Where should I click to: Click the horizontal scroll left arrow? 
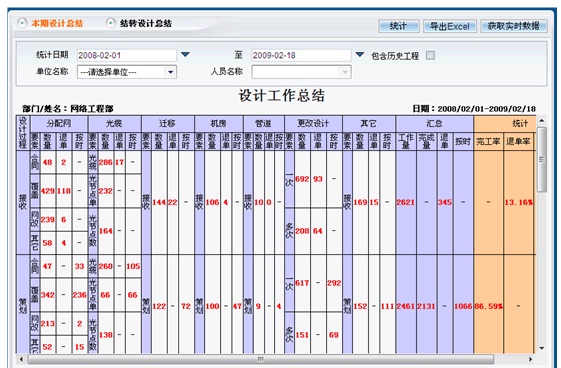(21, 359)
